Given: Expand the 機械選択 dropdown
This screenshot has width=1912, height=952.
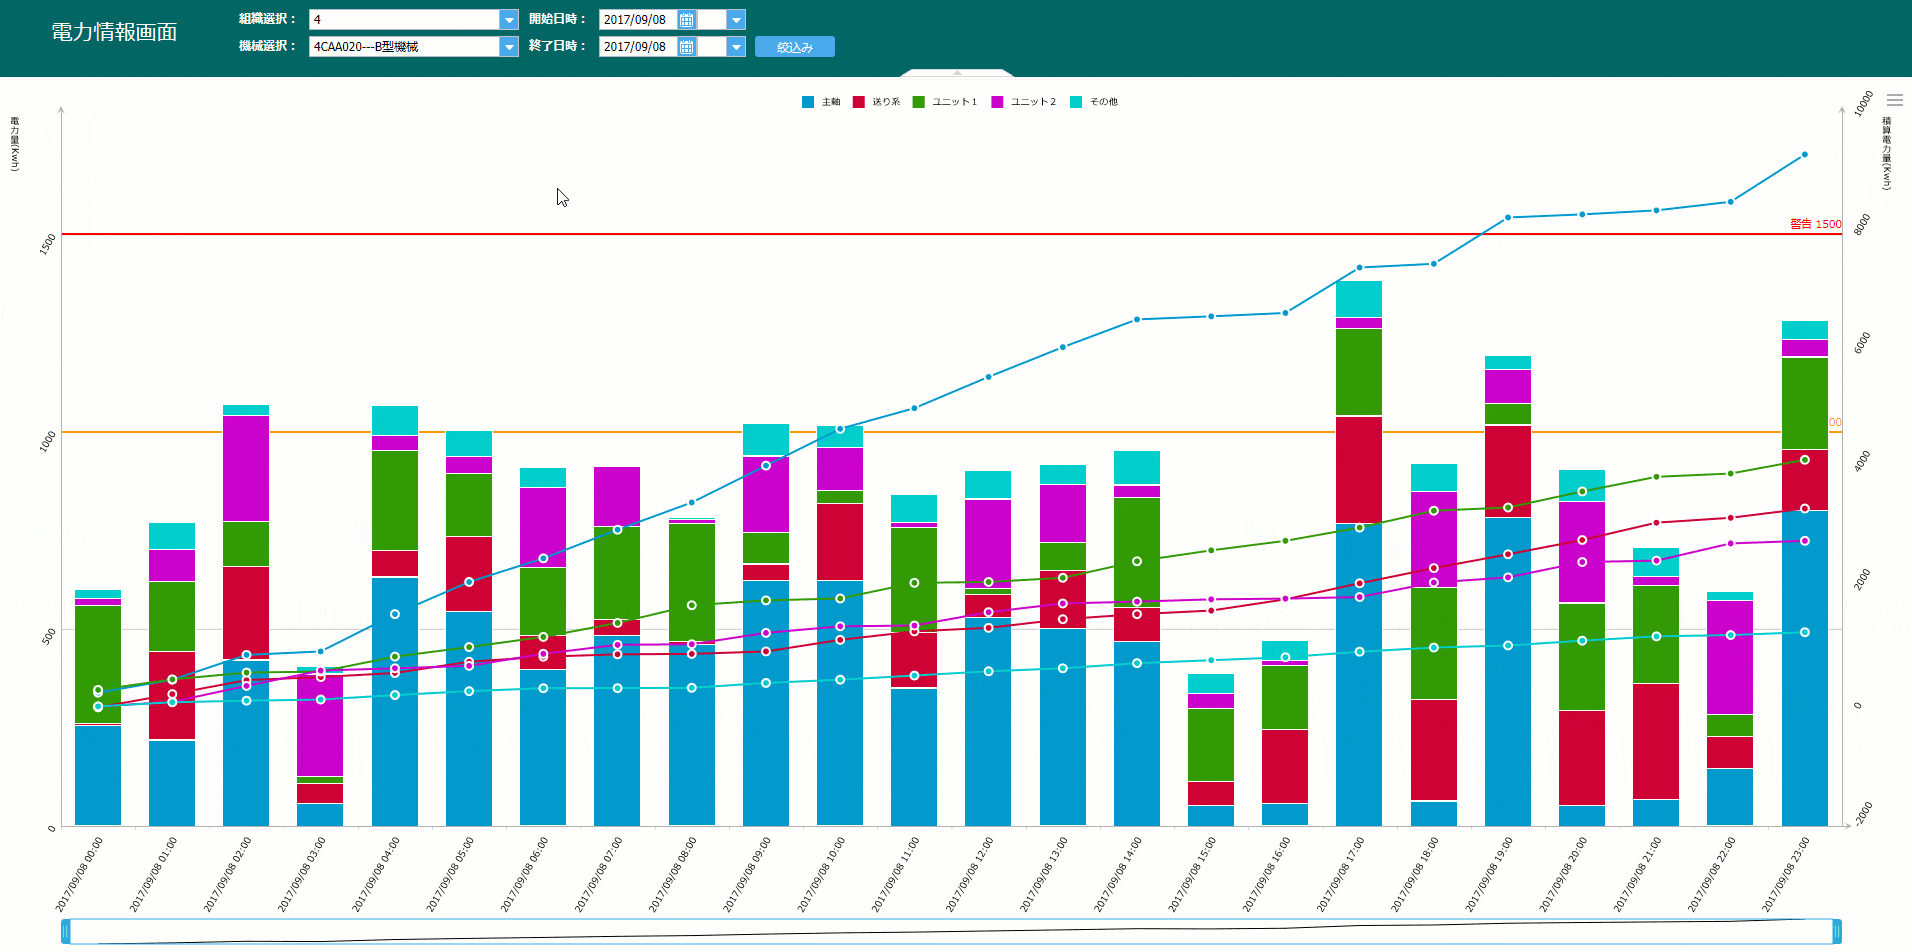Looking at the screenshot, I should (509, 47).
